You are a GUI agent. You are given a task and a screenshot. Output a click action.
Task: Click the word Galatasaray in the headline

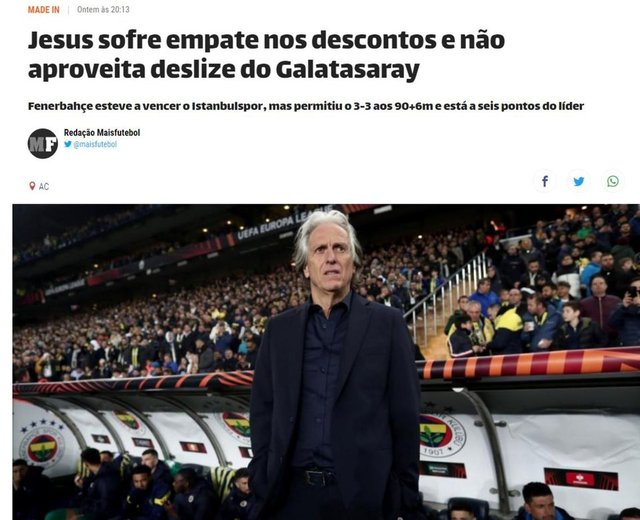[x=347, y=70]
